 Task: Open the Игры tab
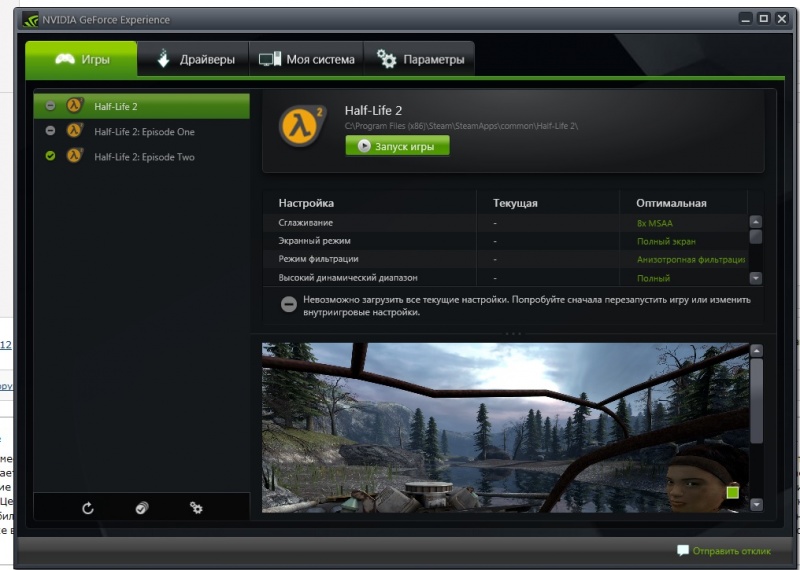coord(81,59)
